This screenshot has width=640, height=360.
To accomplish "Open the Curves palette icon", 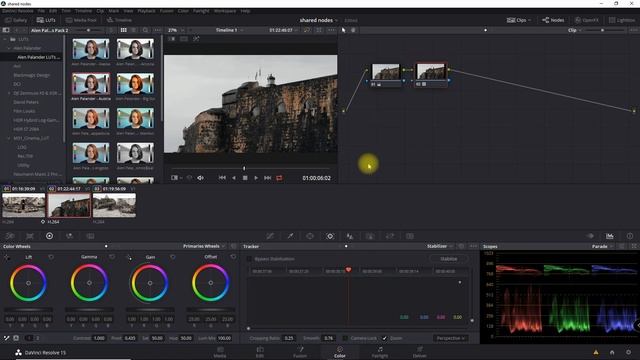I will [270, 236].
